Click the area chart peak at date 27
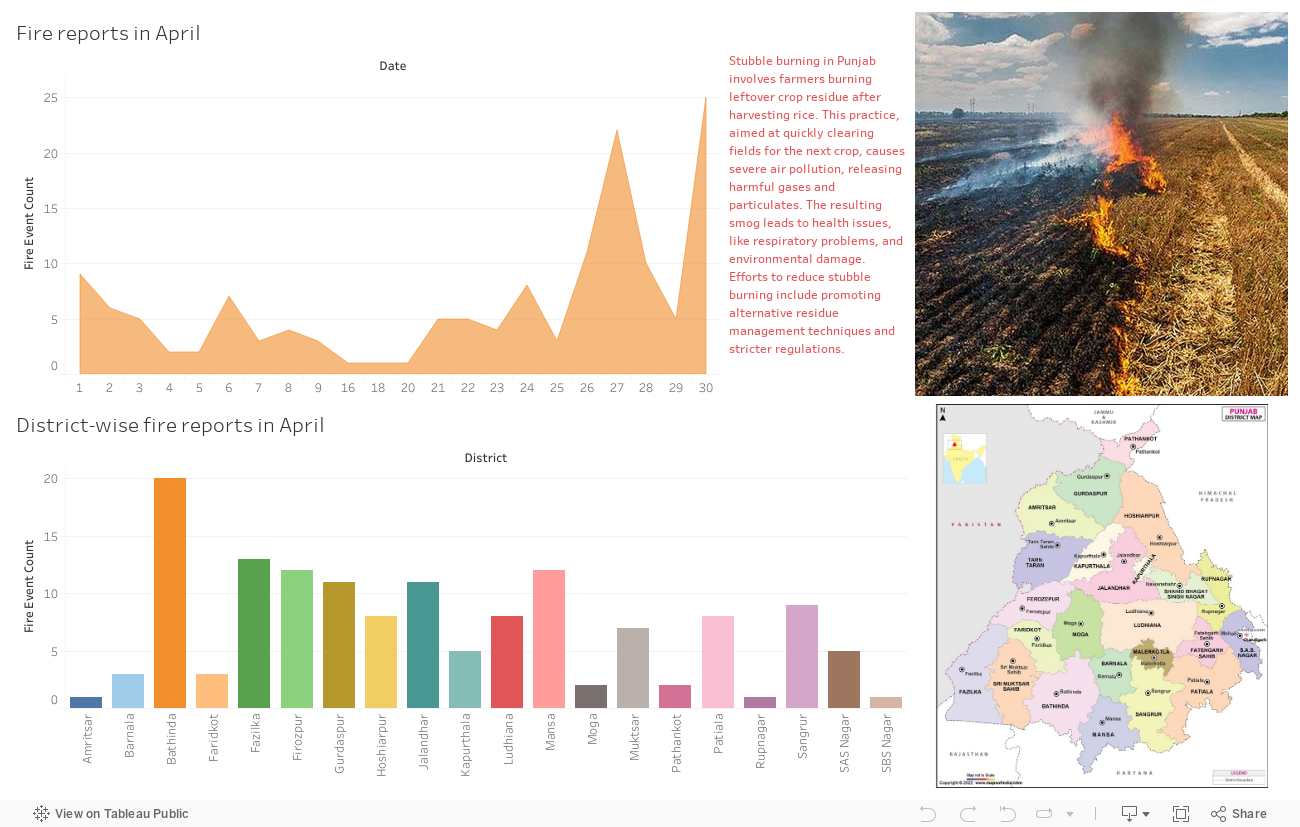1300x827 pixels. point(617,130)
